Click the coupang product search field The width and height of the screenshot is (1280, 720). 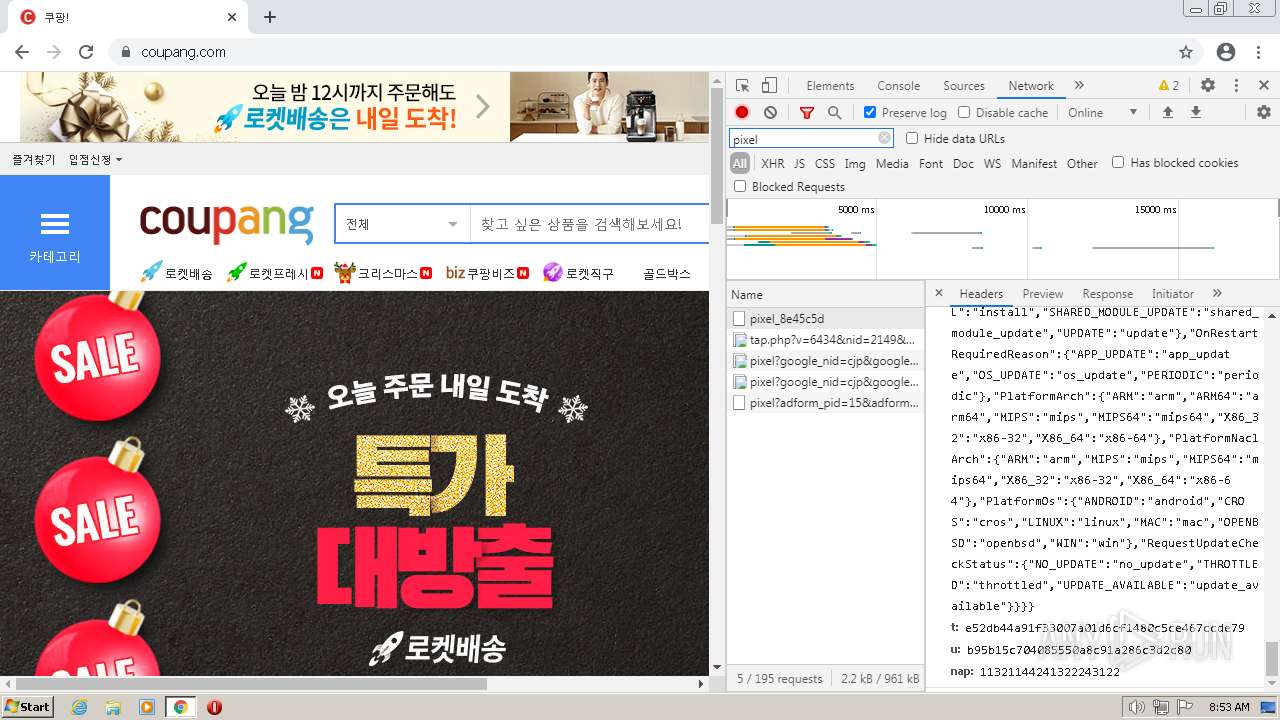[x=590, y=224]
